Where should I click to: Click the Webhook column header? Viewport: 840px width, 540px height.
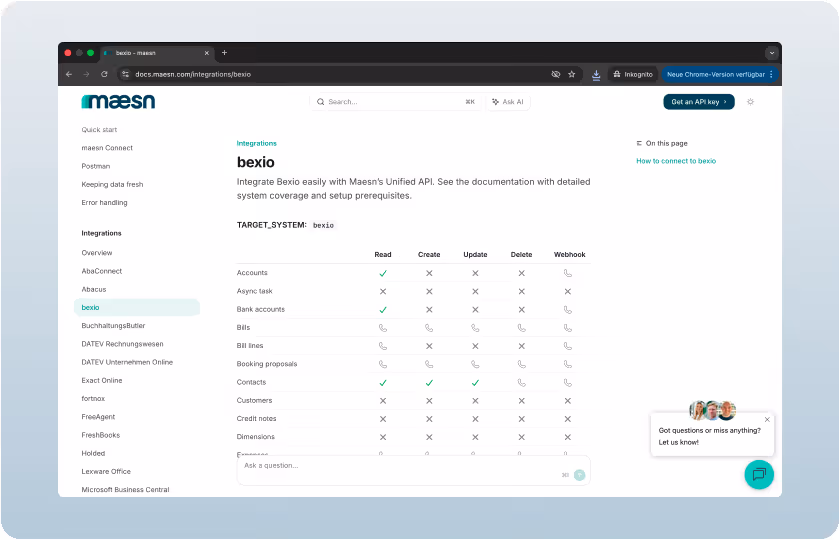point(569,254)
